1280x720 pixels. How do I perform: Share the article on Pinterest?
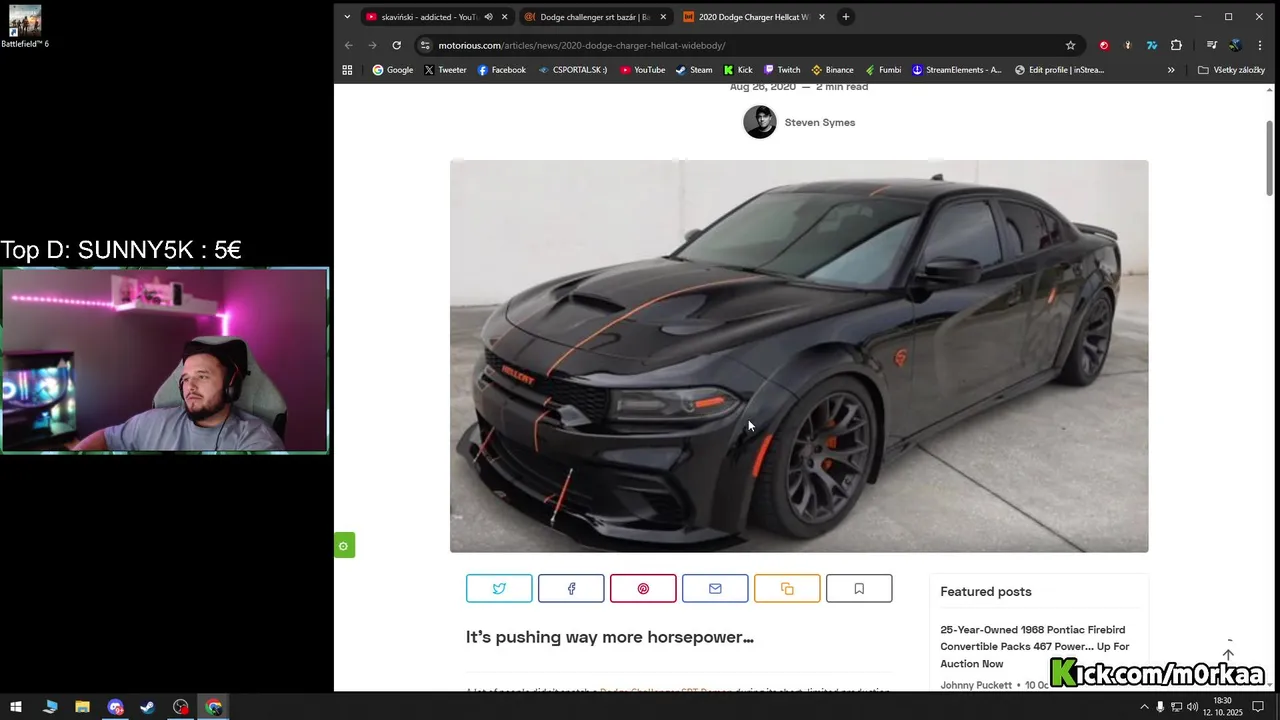point(643,589)
